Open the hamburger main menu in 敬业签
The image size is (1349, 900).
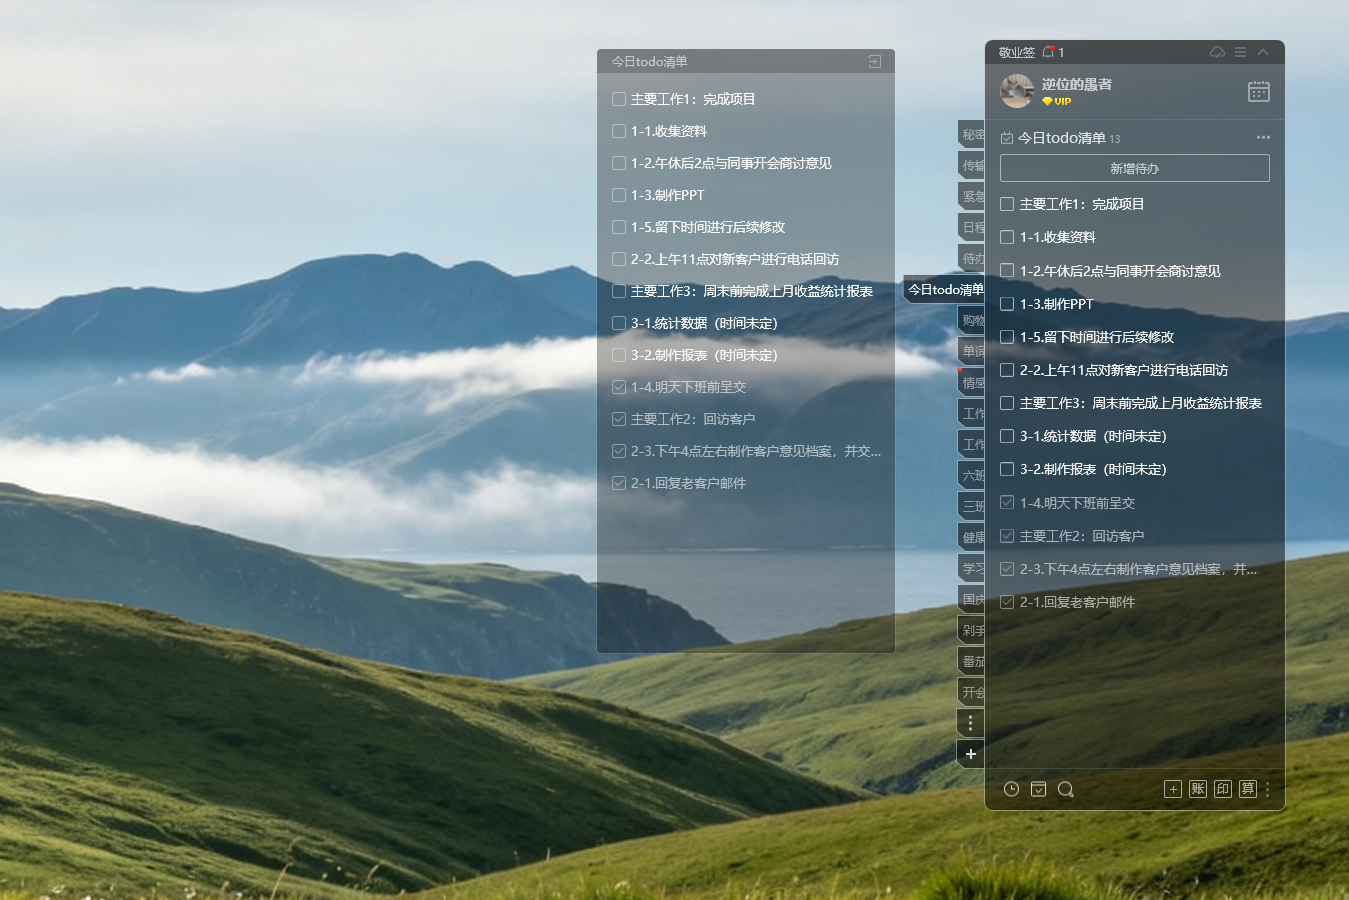pos(1240,52)
